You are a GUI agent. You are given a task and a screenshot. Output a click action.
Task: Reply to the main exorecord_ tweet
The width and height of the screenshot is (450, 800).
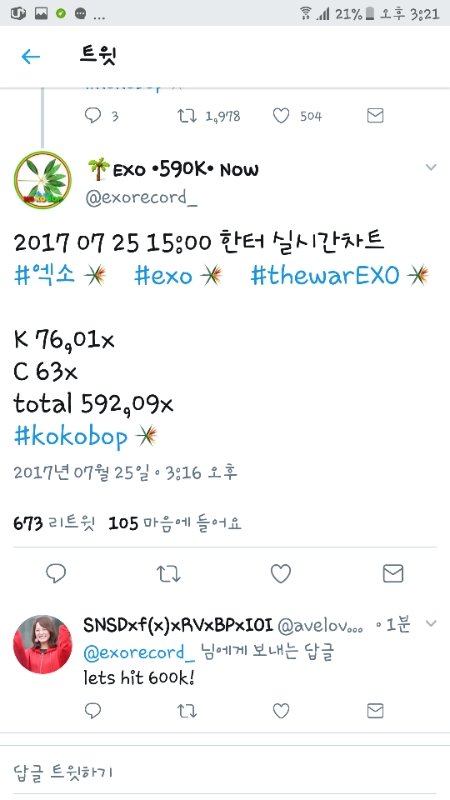point(56,573)
